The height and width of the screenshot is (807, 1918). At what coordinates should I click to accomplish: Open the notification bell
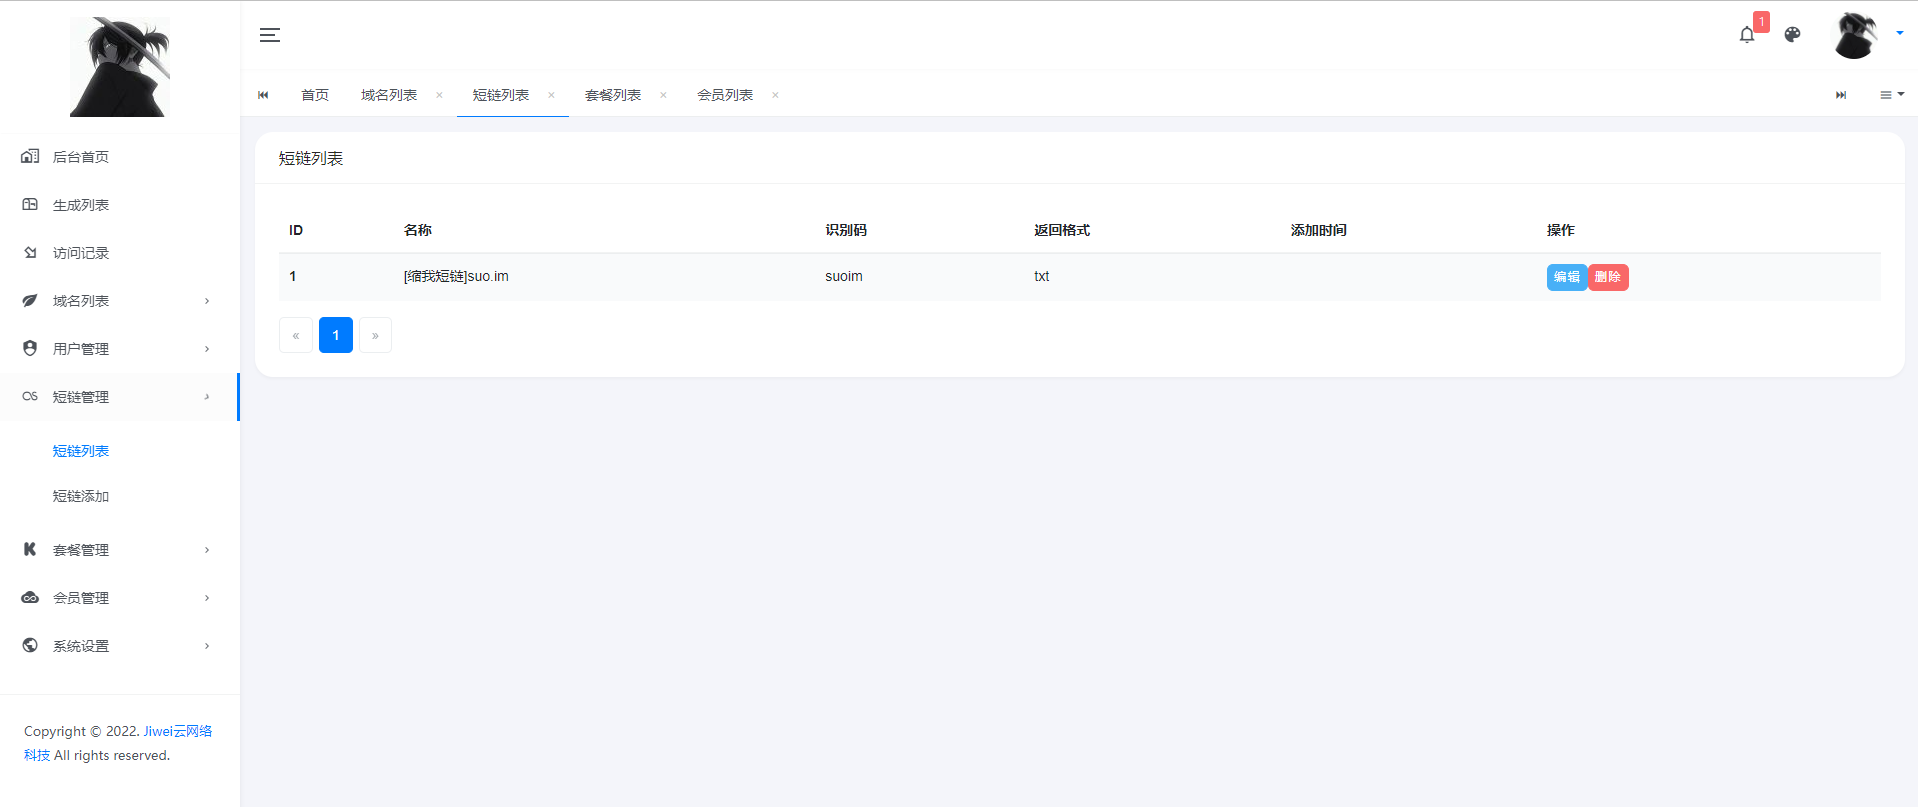[1746, 35]
